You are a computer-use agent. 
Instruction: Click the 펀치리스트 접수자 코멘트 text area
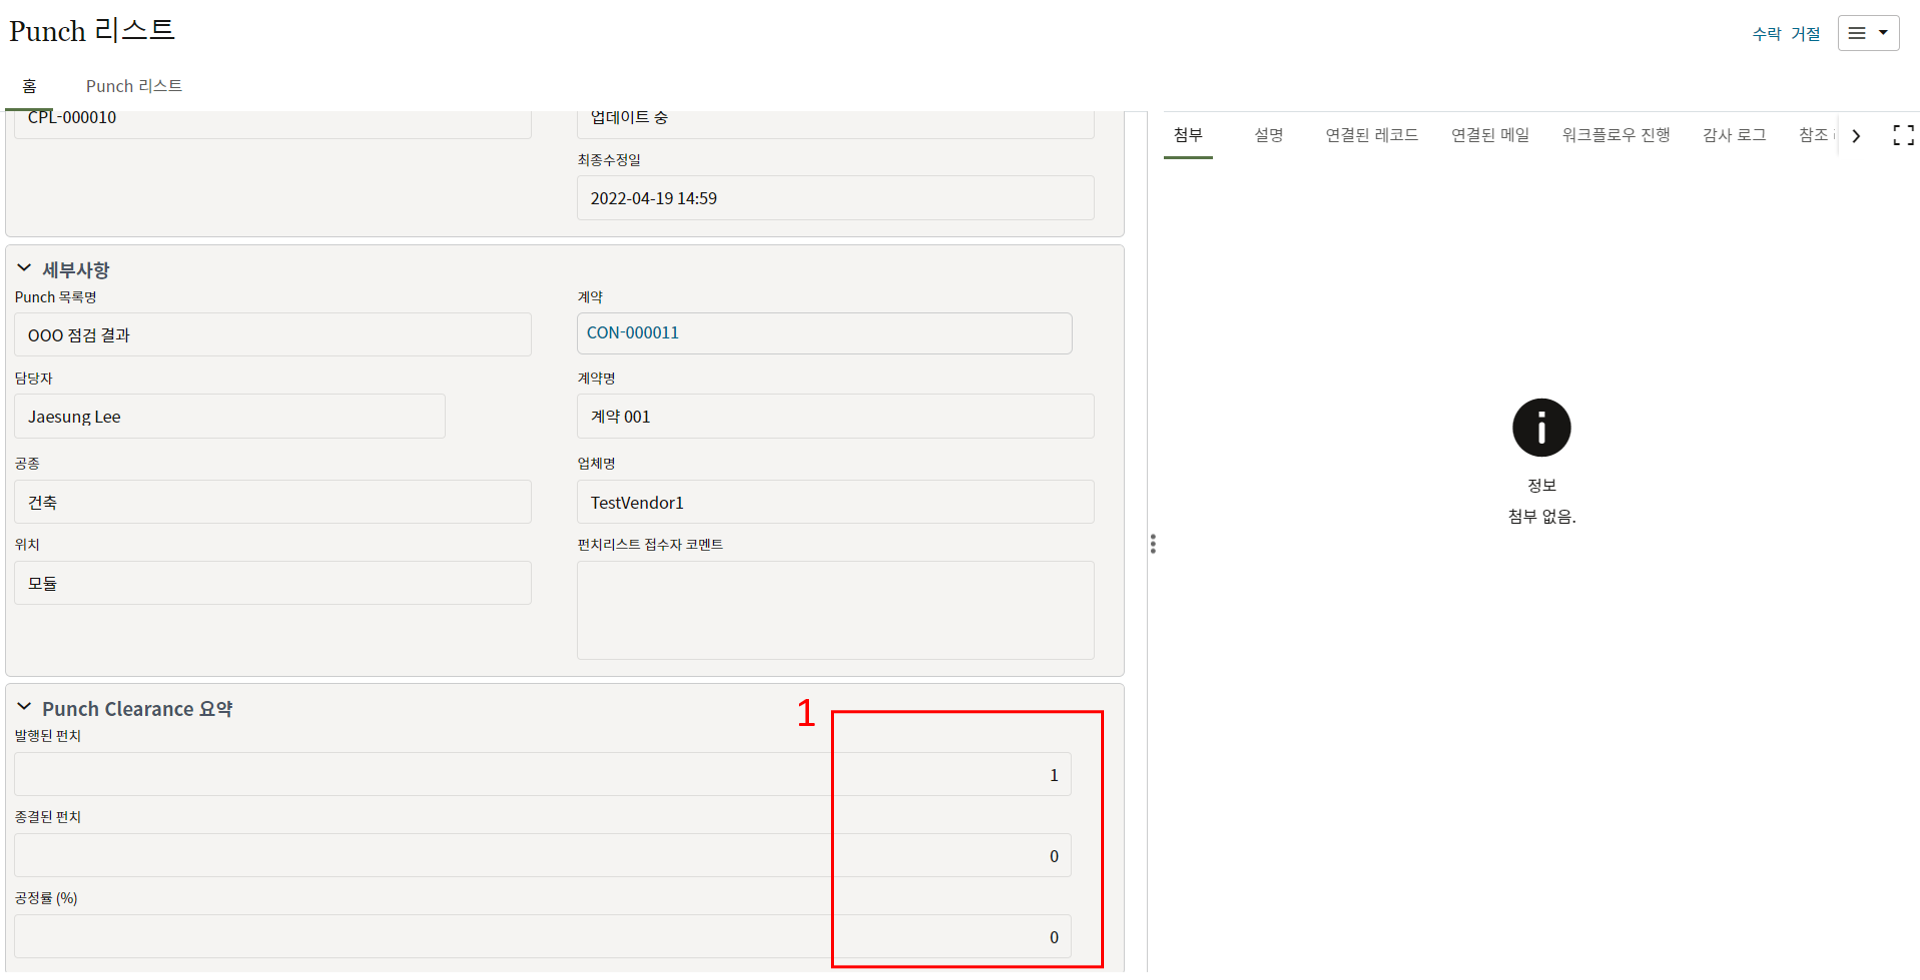[x=835, y=610]
